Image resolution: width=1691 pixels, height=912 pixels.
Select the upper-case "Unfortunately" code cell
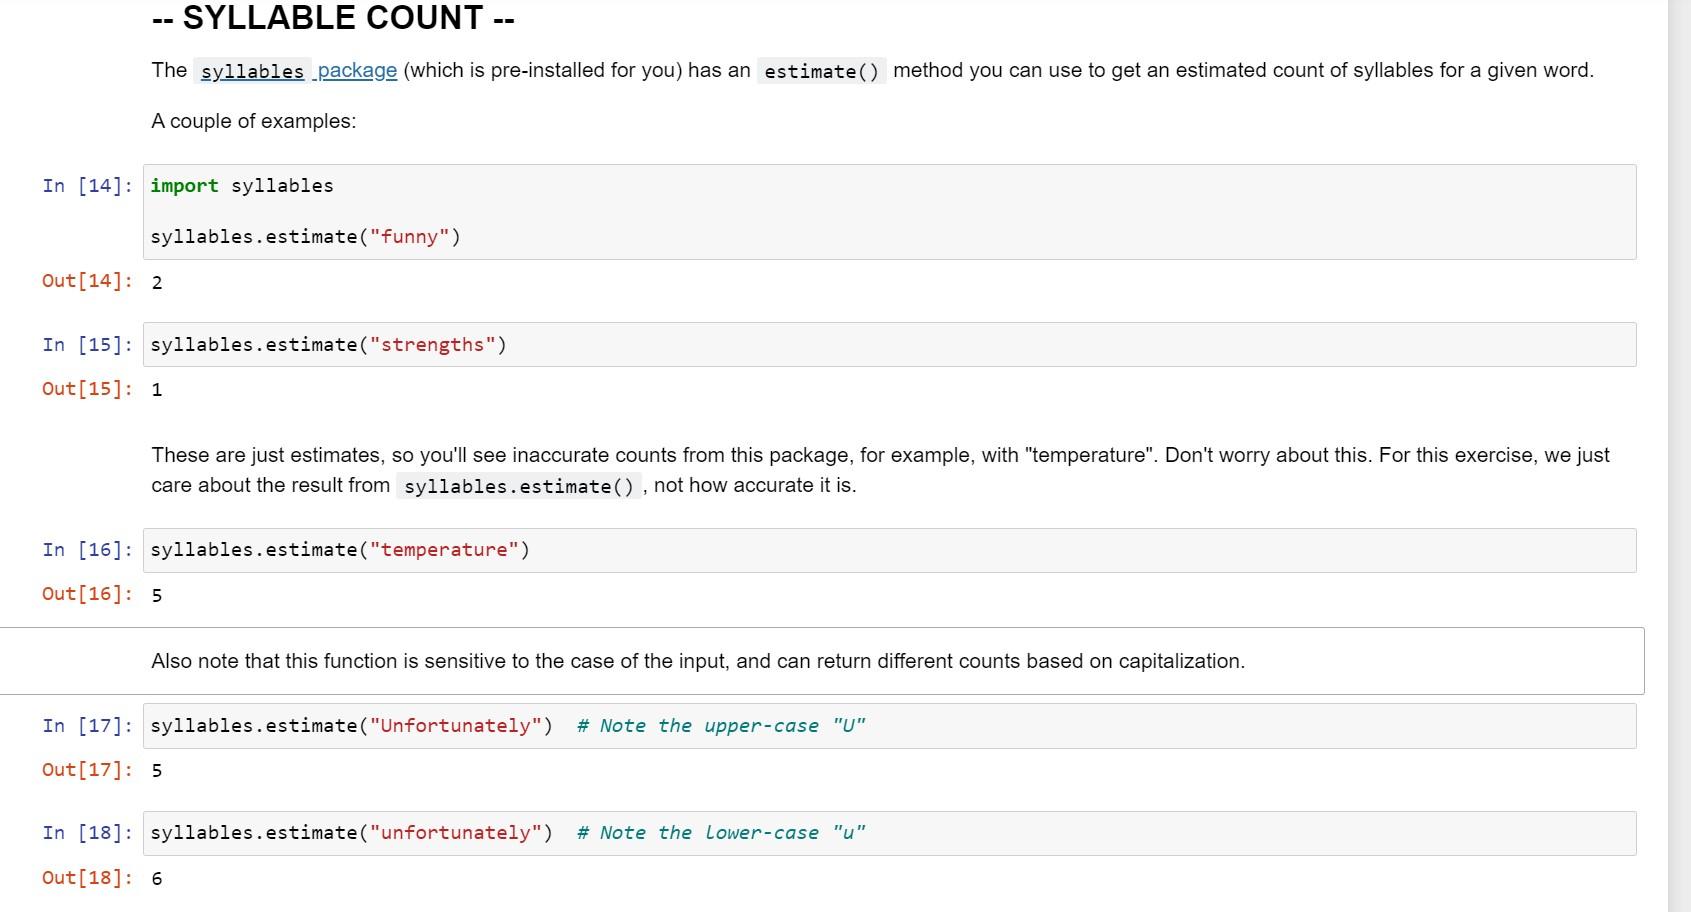[x=888, y=726]
